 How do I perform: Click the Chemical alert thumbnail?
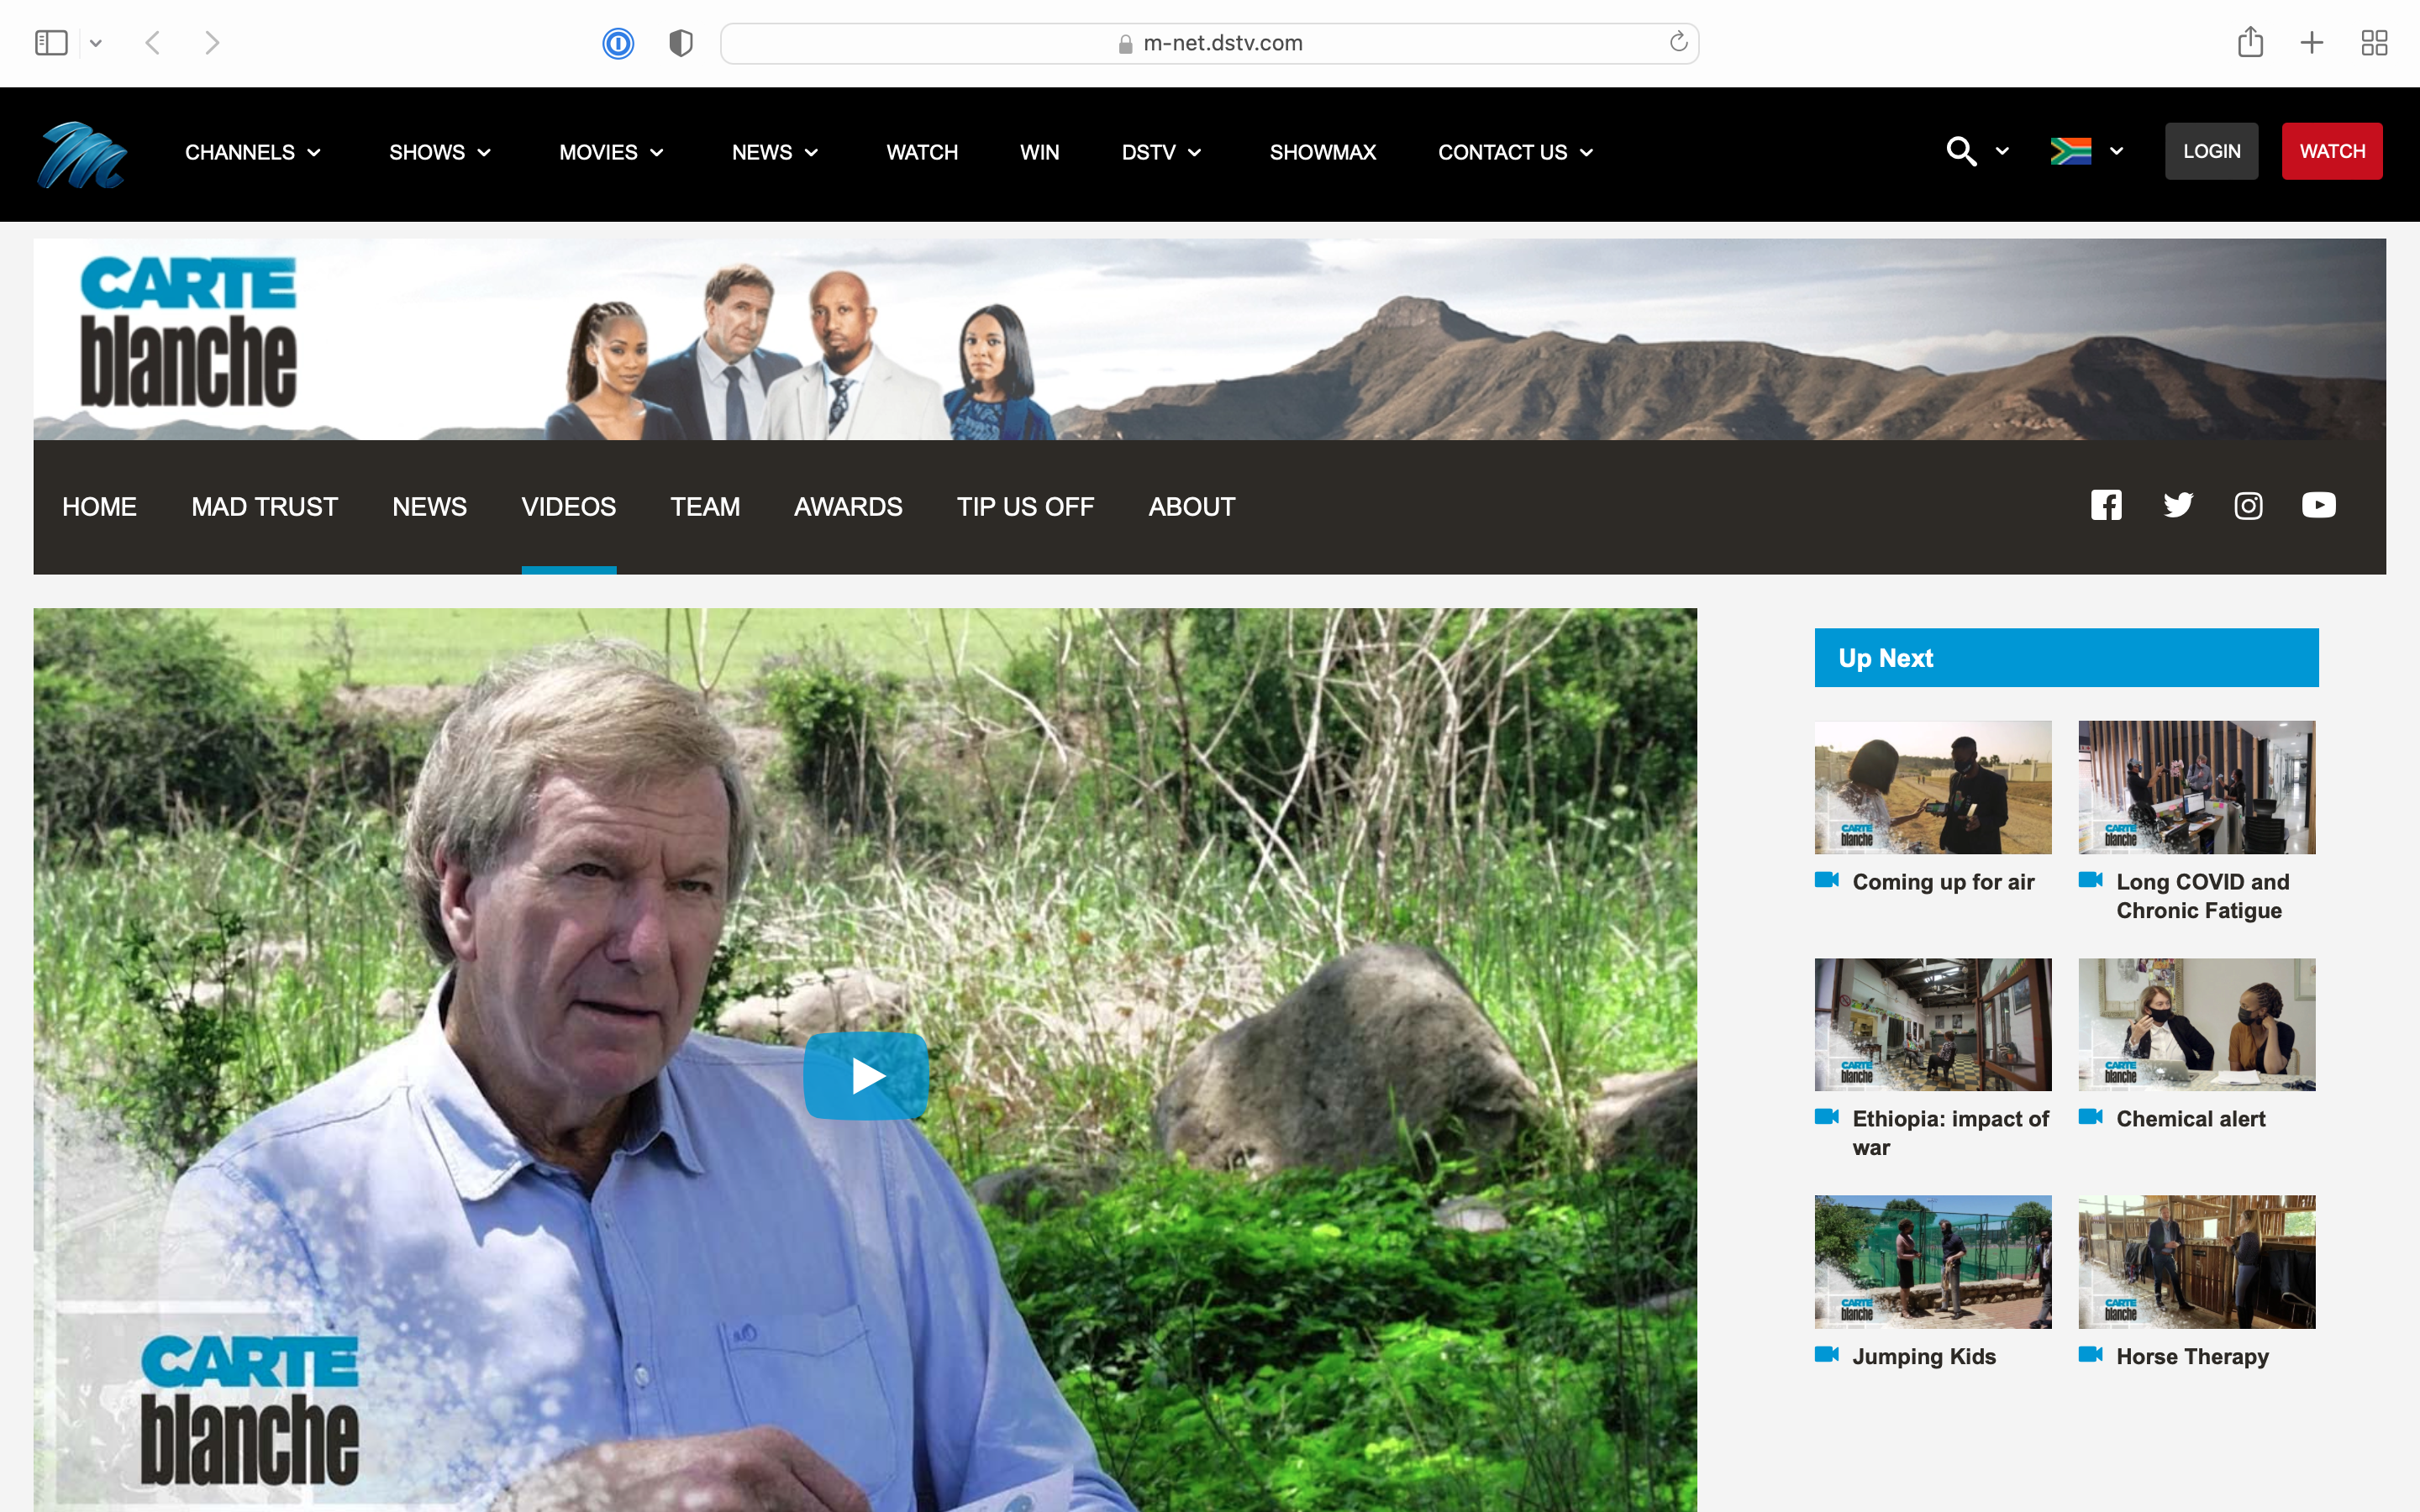pos(2197,1024)
